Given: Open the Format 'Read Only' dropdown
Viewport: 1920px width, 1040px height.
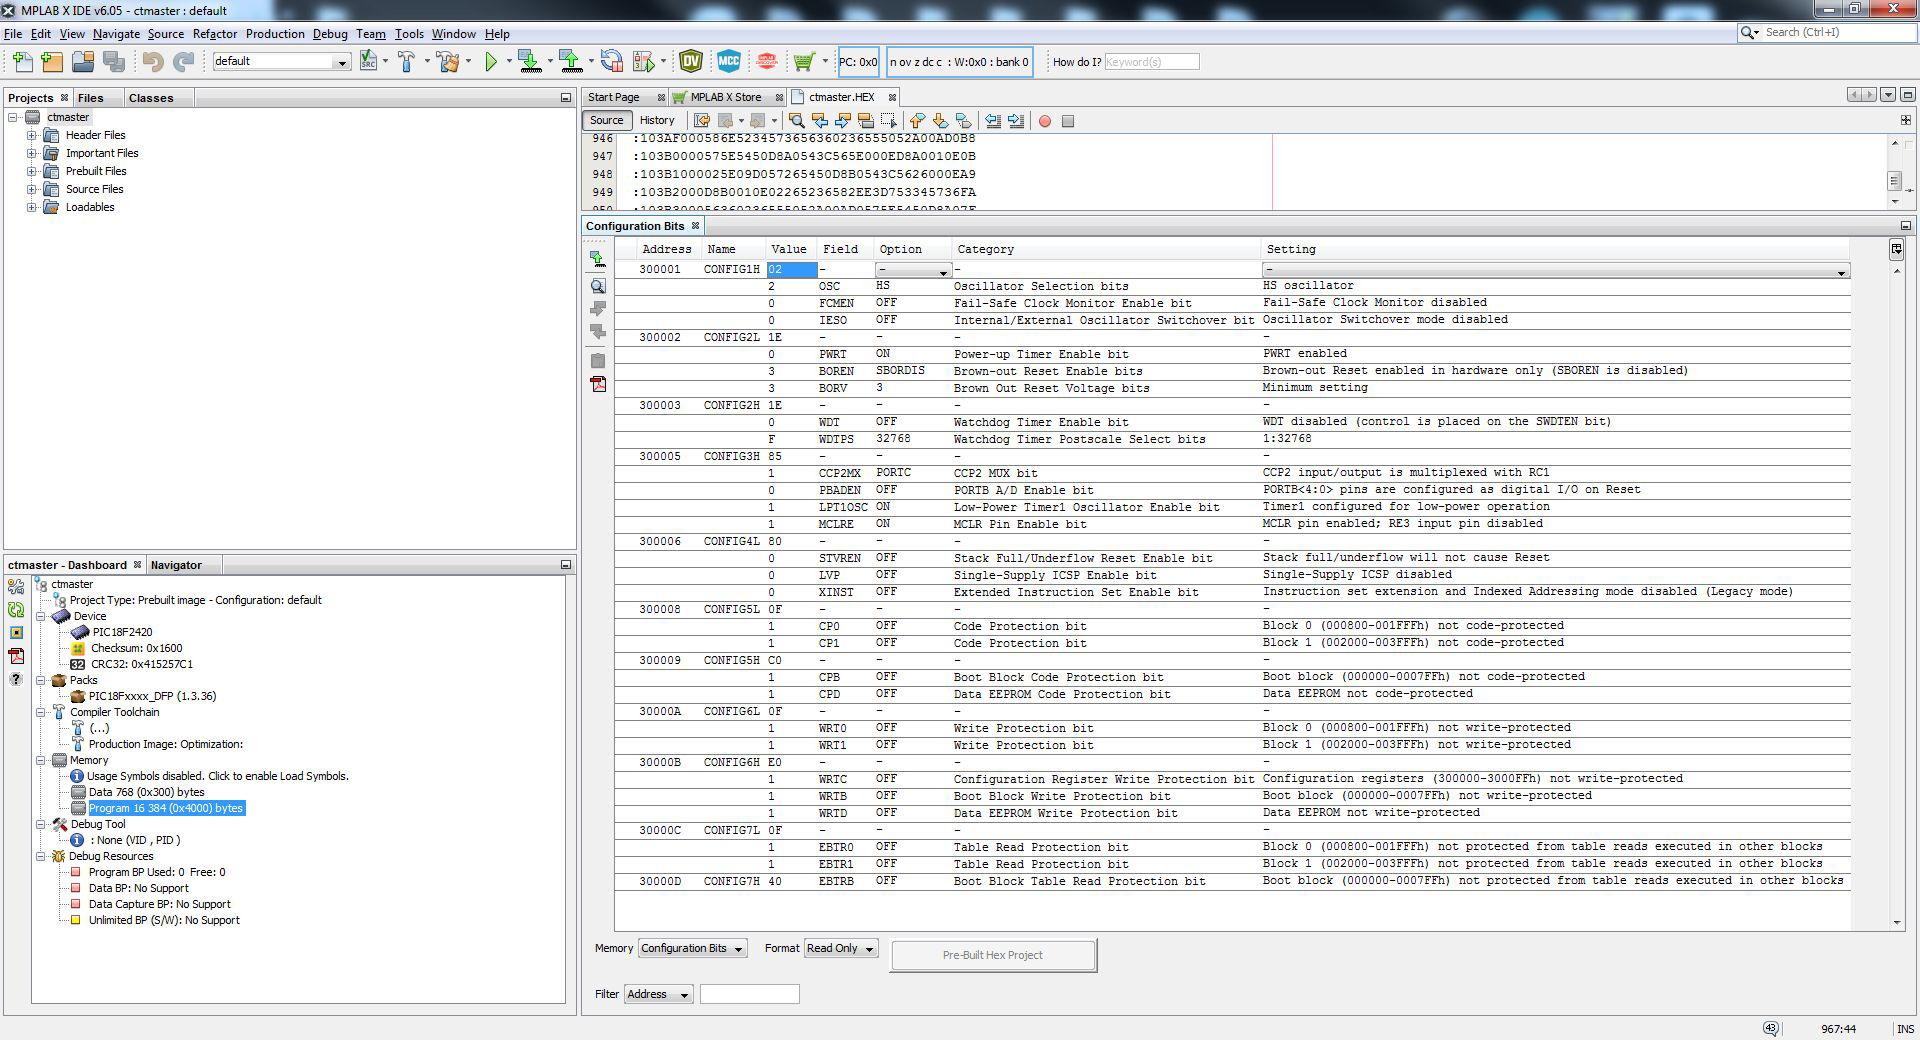Looking at the screenshot, I should click(x=840, y=948).
